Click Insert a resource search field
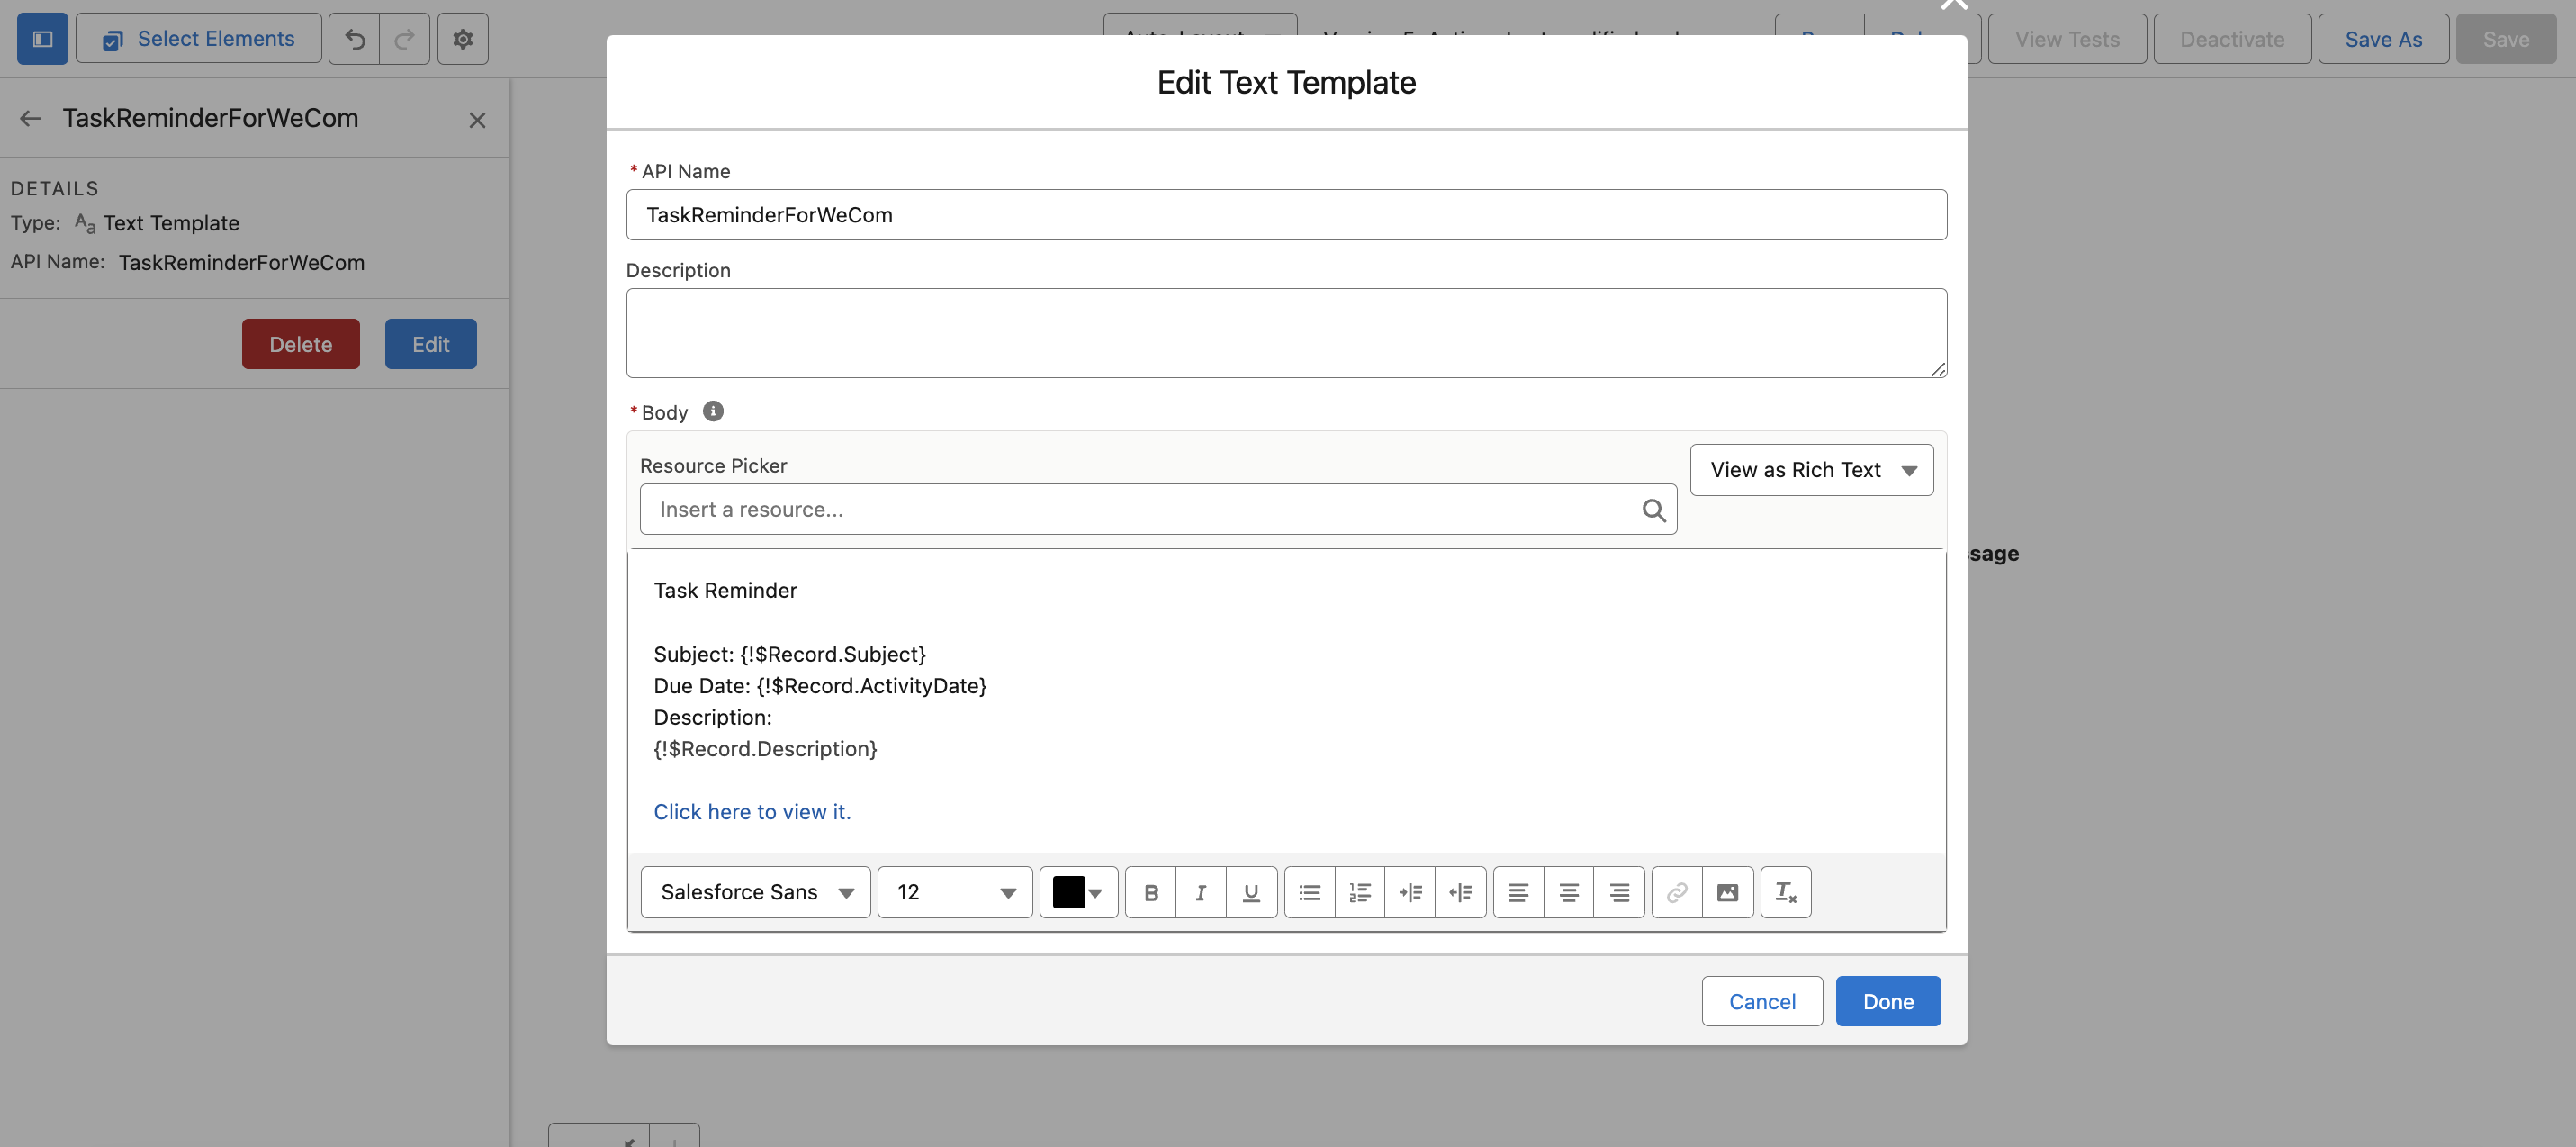The height and width of the screenshot is (1147, 2576). click(x=1158, y=510)
